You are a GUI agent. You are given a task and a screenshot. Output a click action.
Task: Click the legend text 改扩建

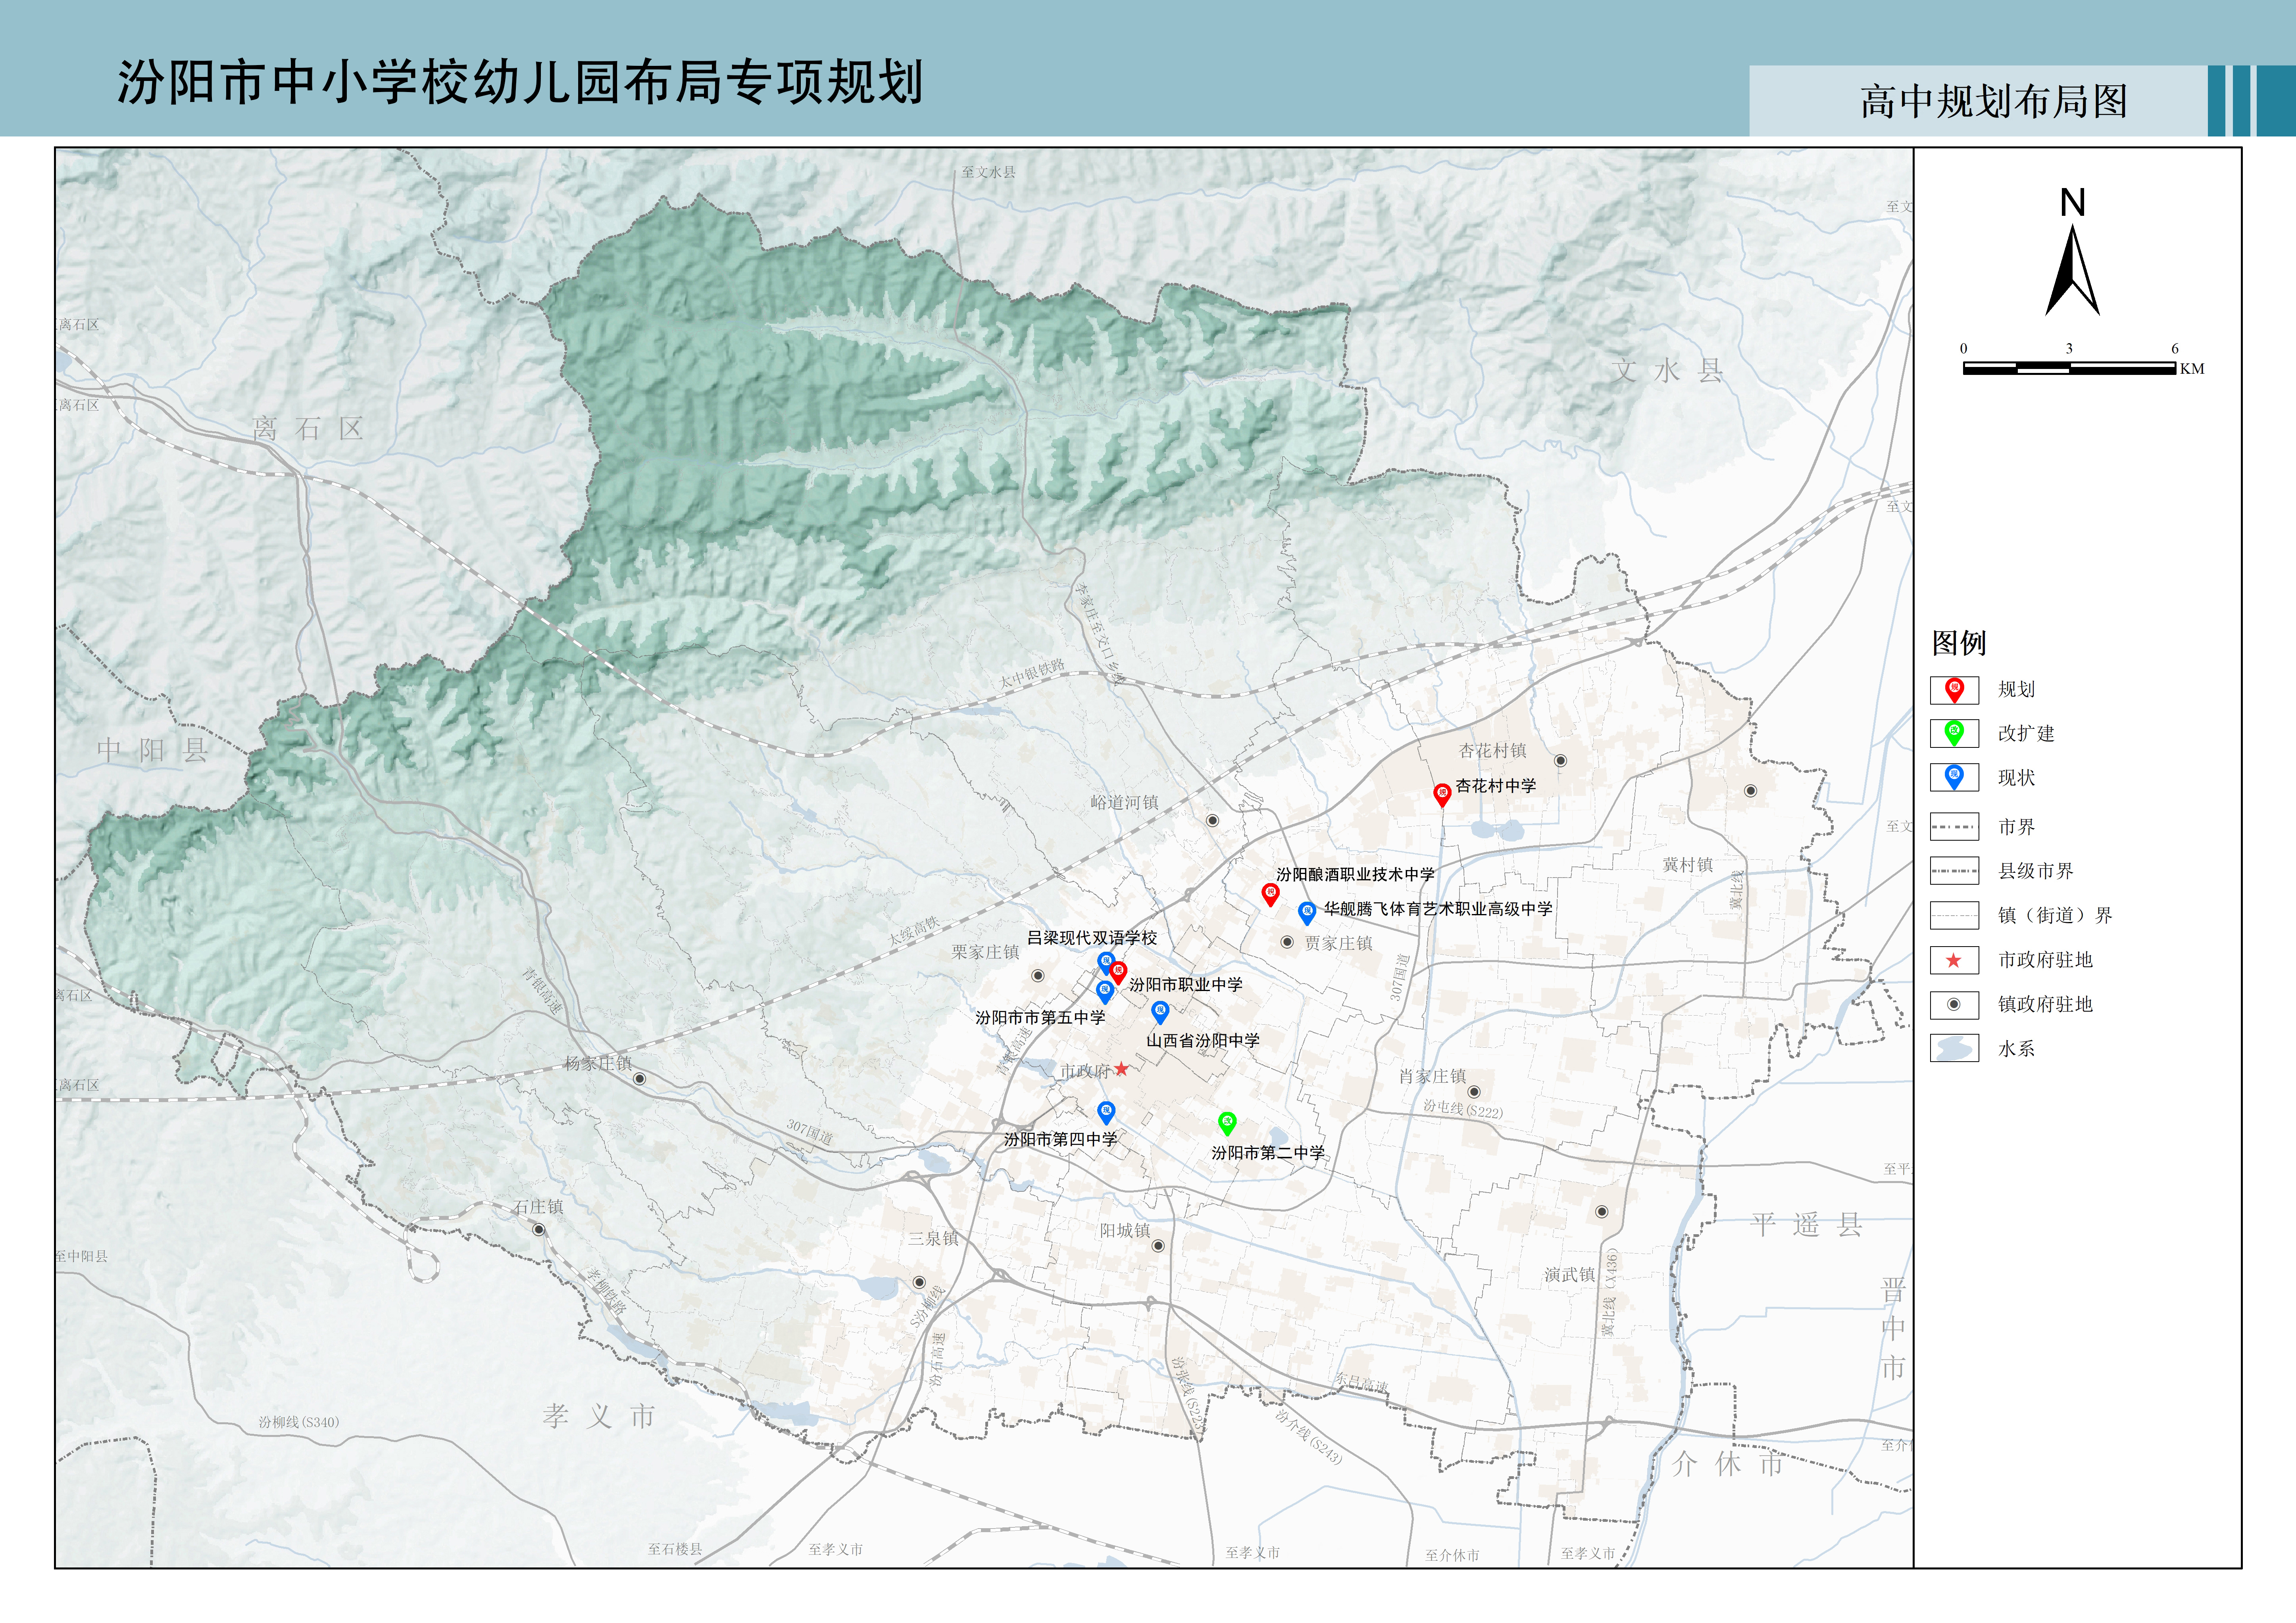point(2026,734)
